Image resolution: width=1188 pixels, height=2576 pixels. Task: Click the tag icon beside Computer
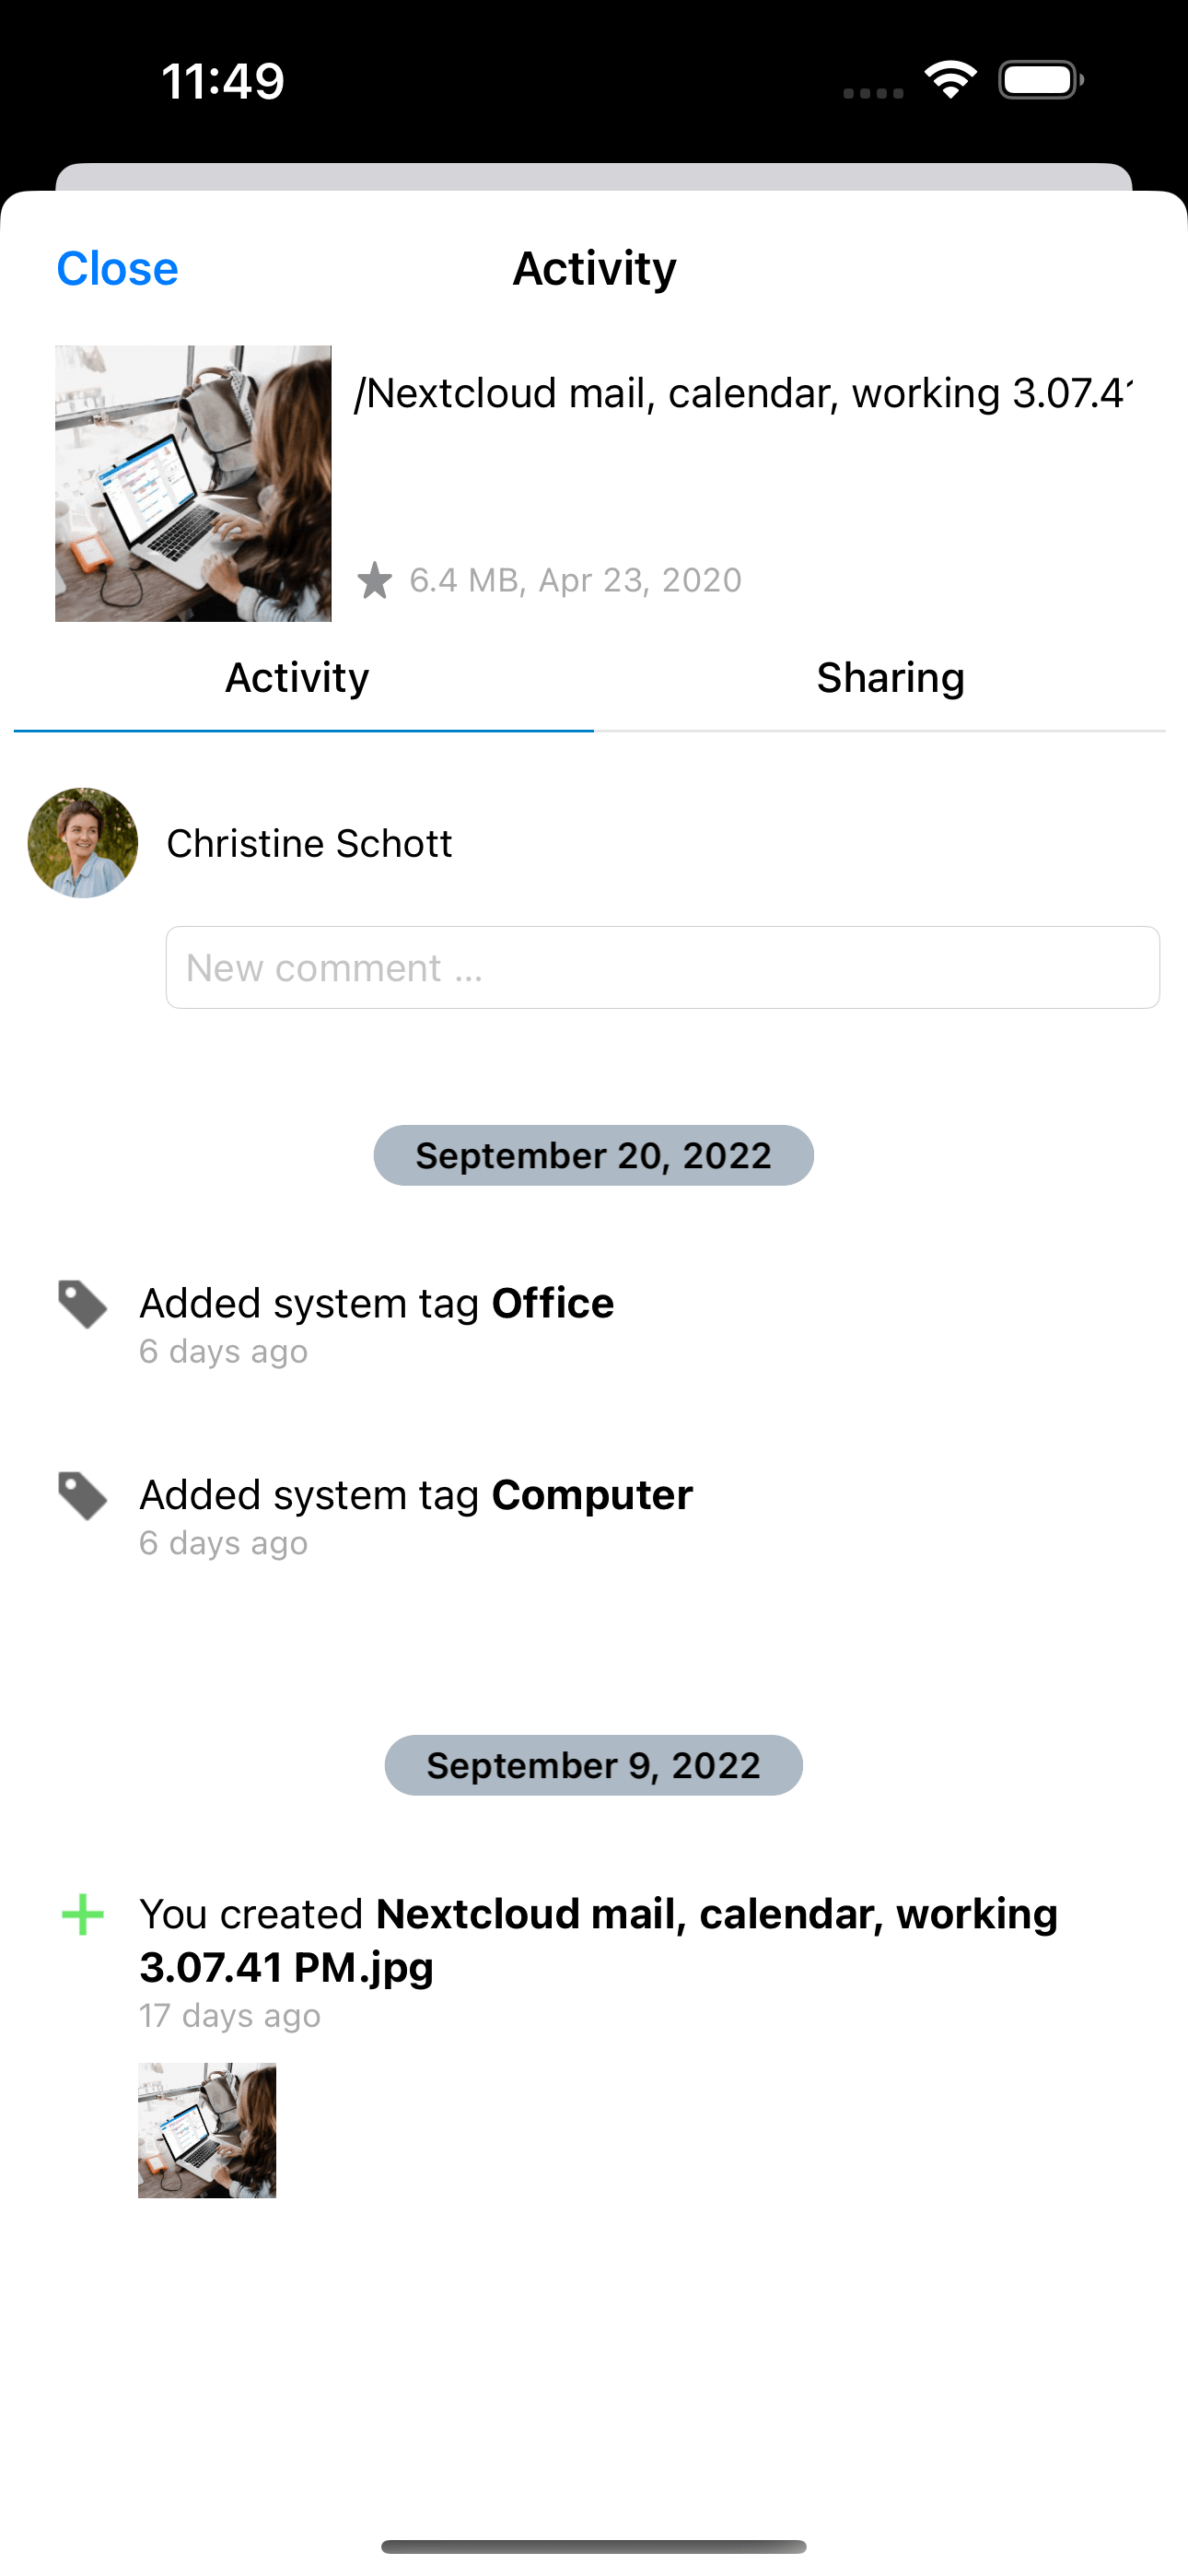82,1496
